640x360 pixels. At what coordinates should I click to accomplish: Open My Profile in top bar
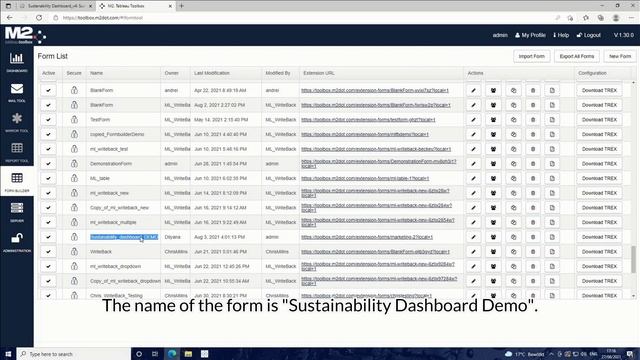(x=530, y=35)
